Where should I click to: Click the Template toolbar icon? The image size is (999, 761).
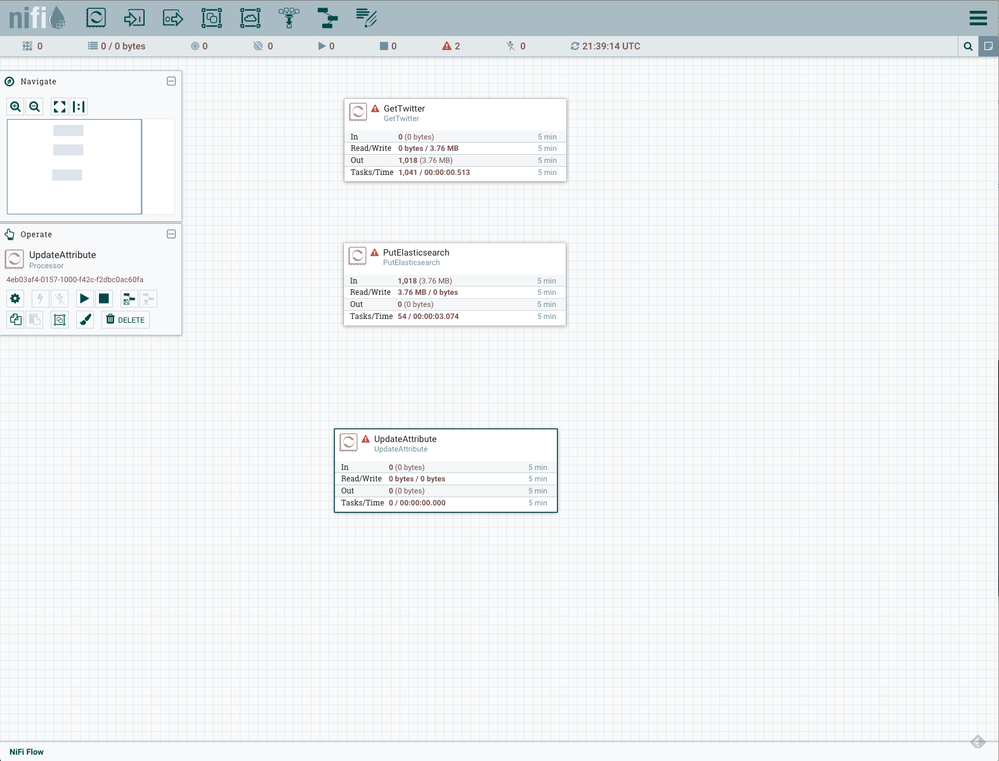[x=327, y=17]
